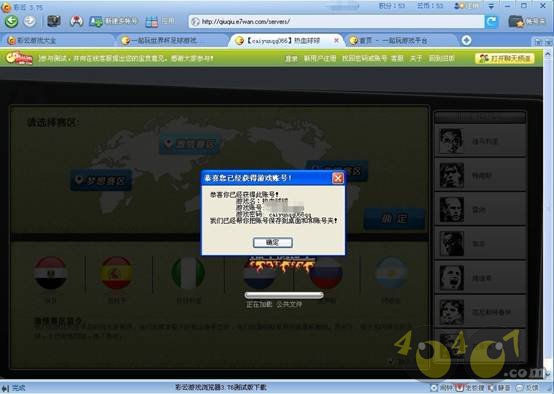Click the 新用户注册 link in the green bar

[320, 58]
